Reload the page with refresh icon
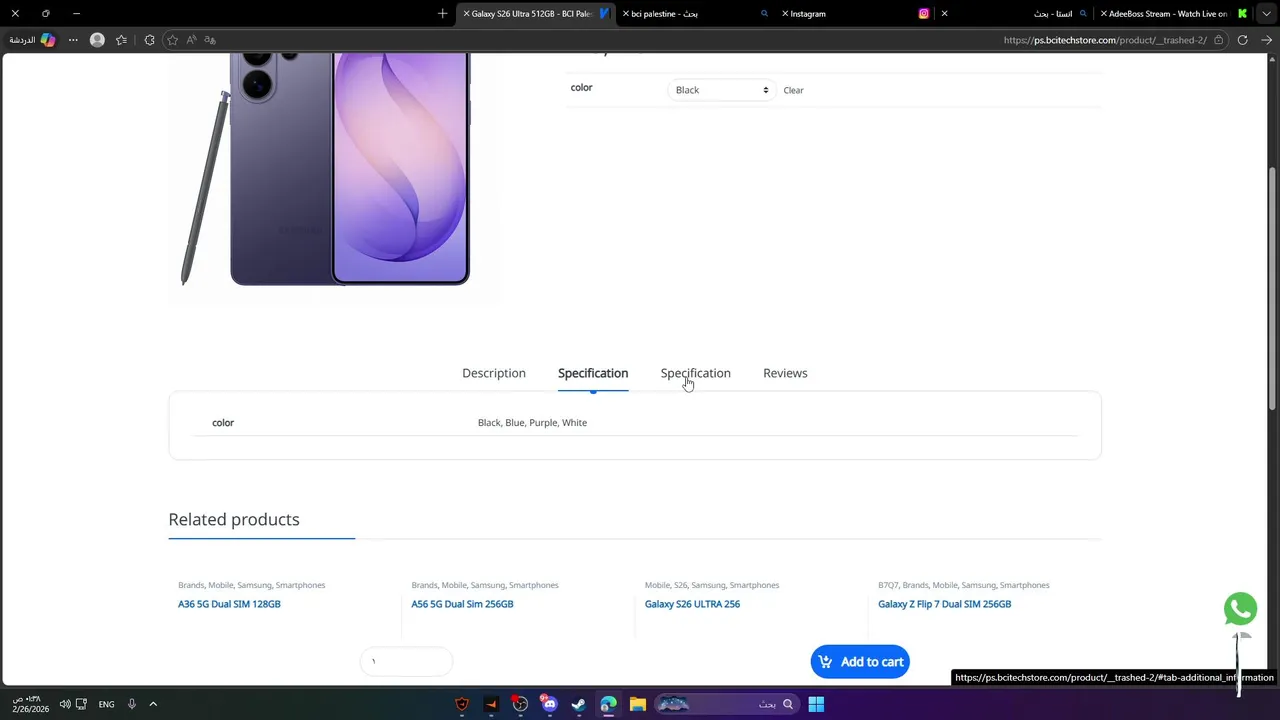This screenshot has width=1280, height=720. (1242, 40)
